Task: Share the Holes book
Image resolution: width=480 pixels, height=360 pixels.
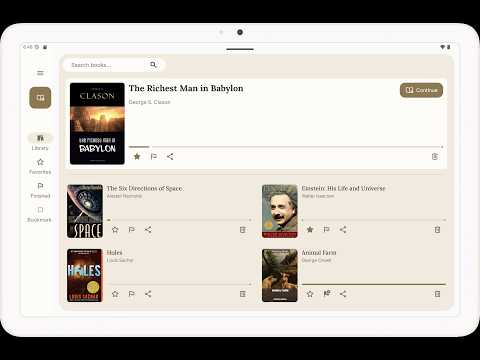Action: 148,294
